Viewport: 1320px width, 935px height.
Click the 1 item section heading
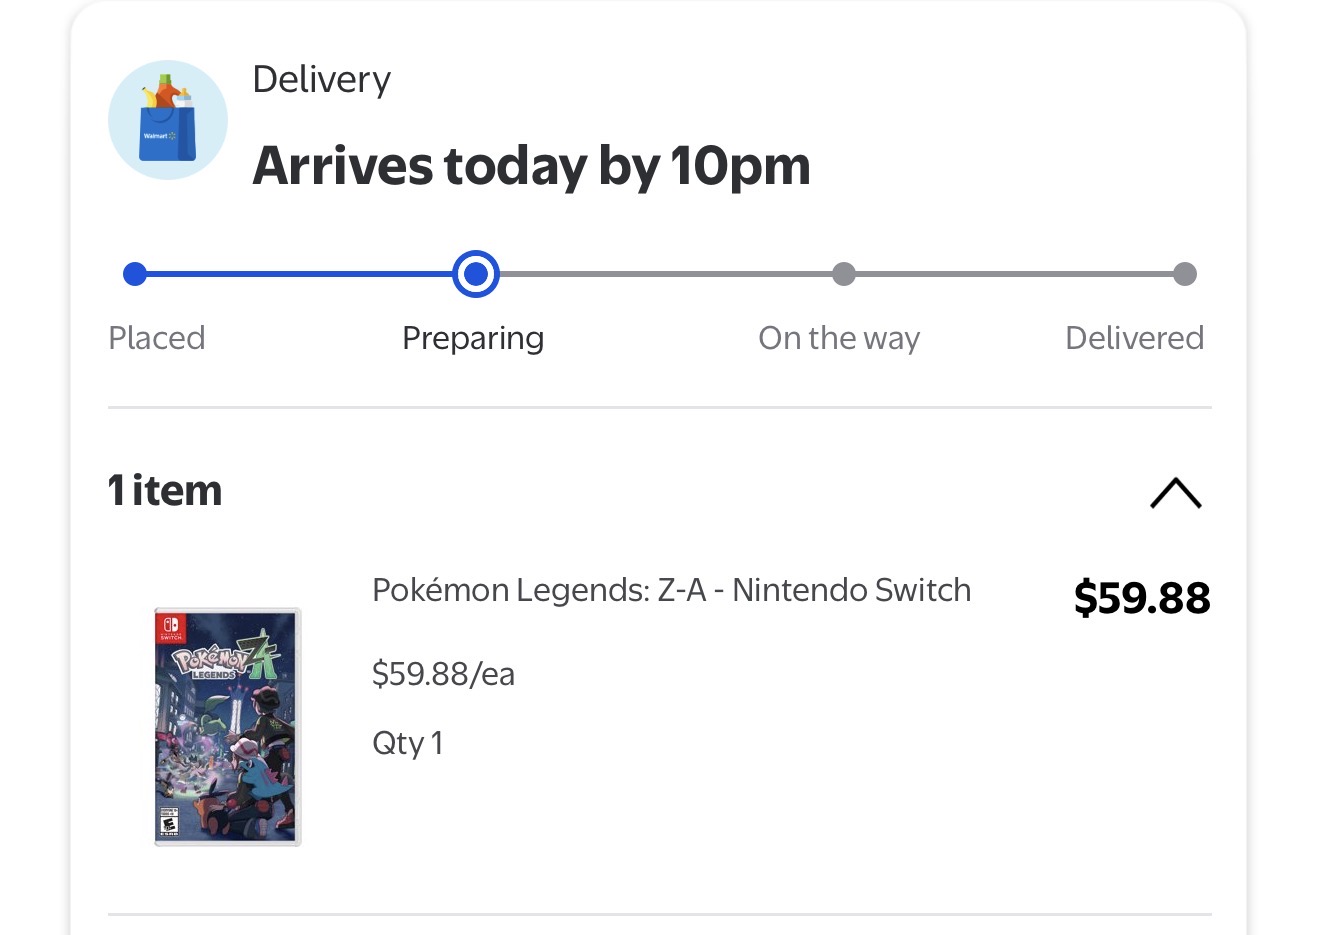[x=165, y=491]
